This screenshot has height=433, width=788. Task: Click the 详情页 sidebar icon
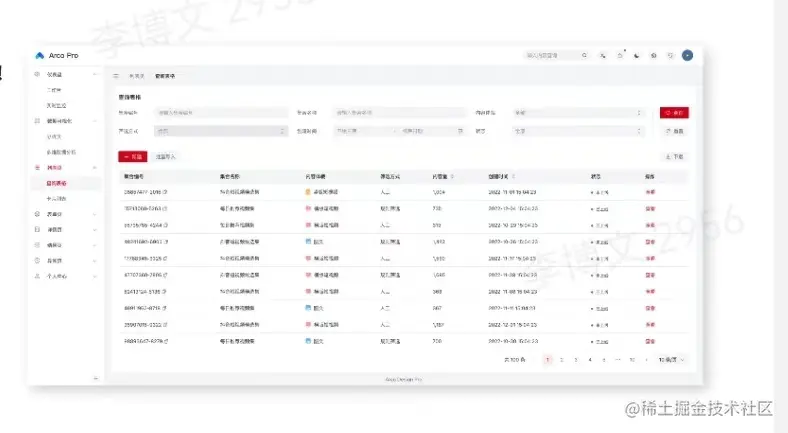tap(37, 230)
